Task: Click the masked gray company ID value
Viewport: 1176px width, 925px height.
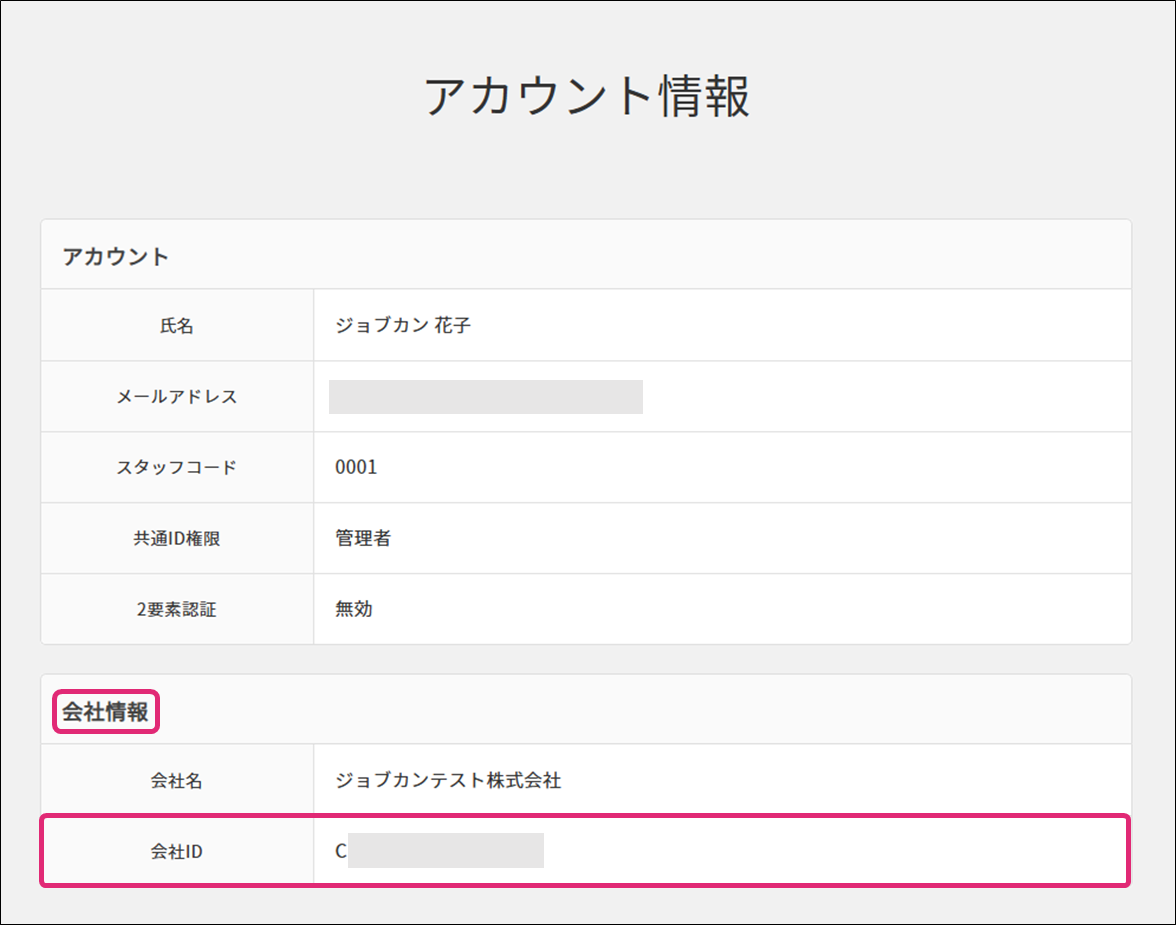Action: coord(446,850)
